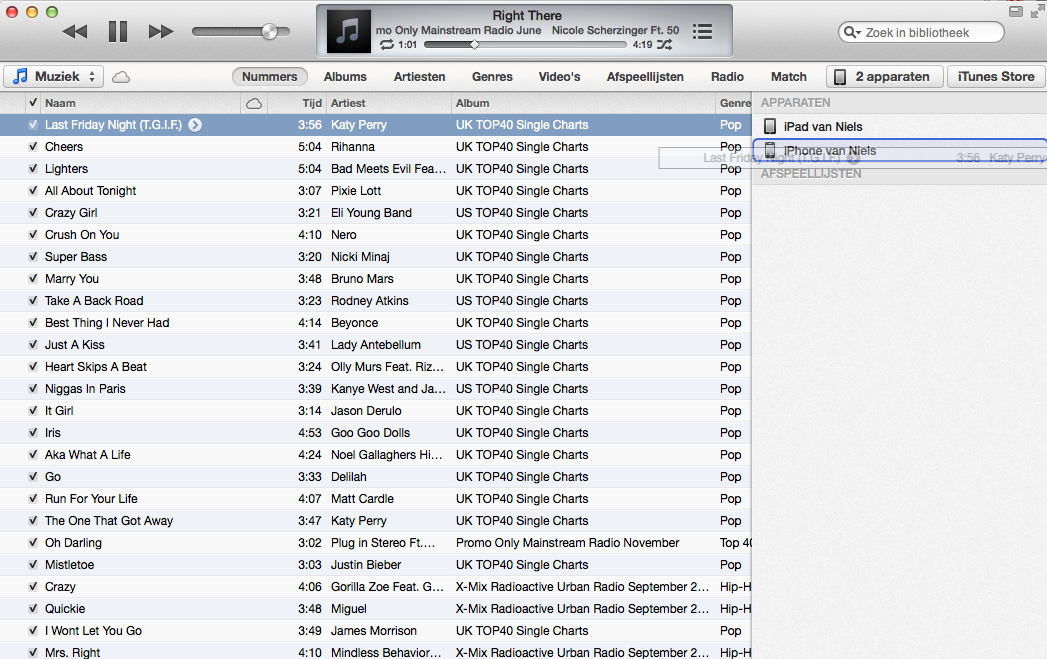
Task: Click the 2 apparaten button
Action: [x=885, y=77]
